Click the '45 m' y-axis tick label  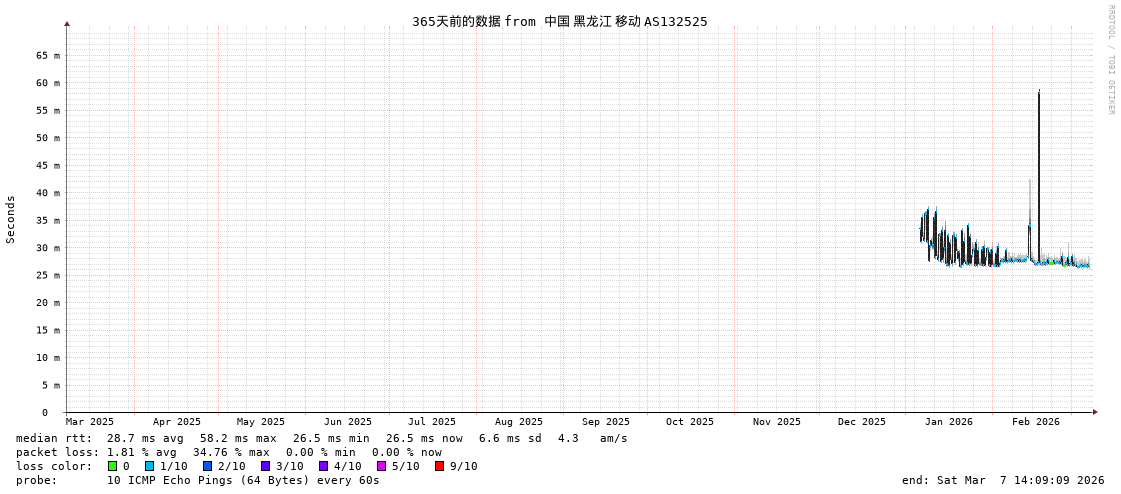[x=48, y=165]
